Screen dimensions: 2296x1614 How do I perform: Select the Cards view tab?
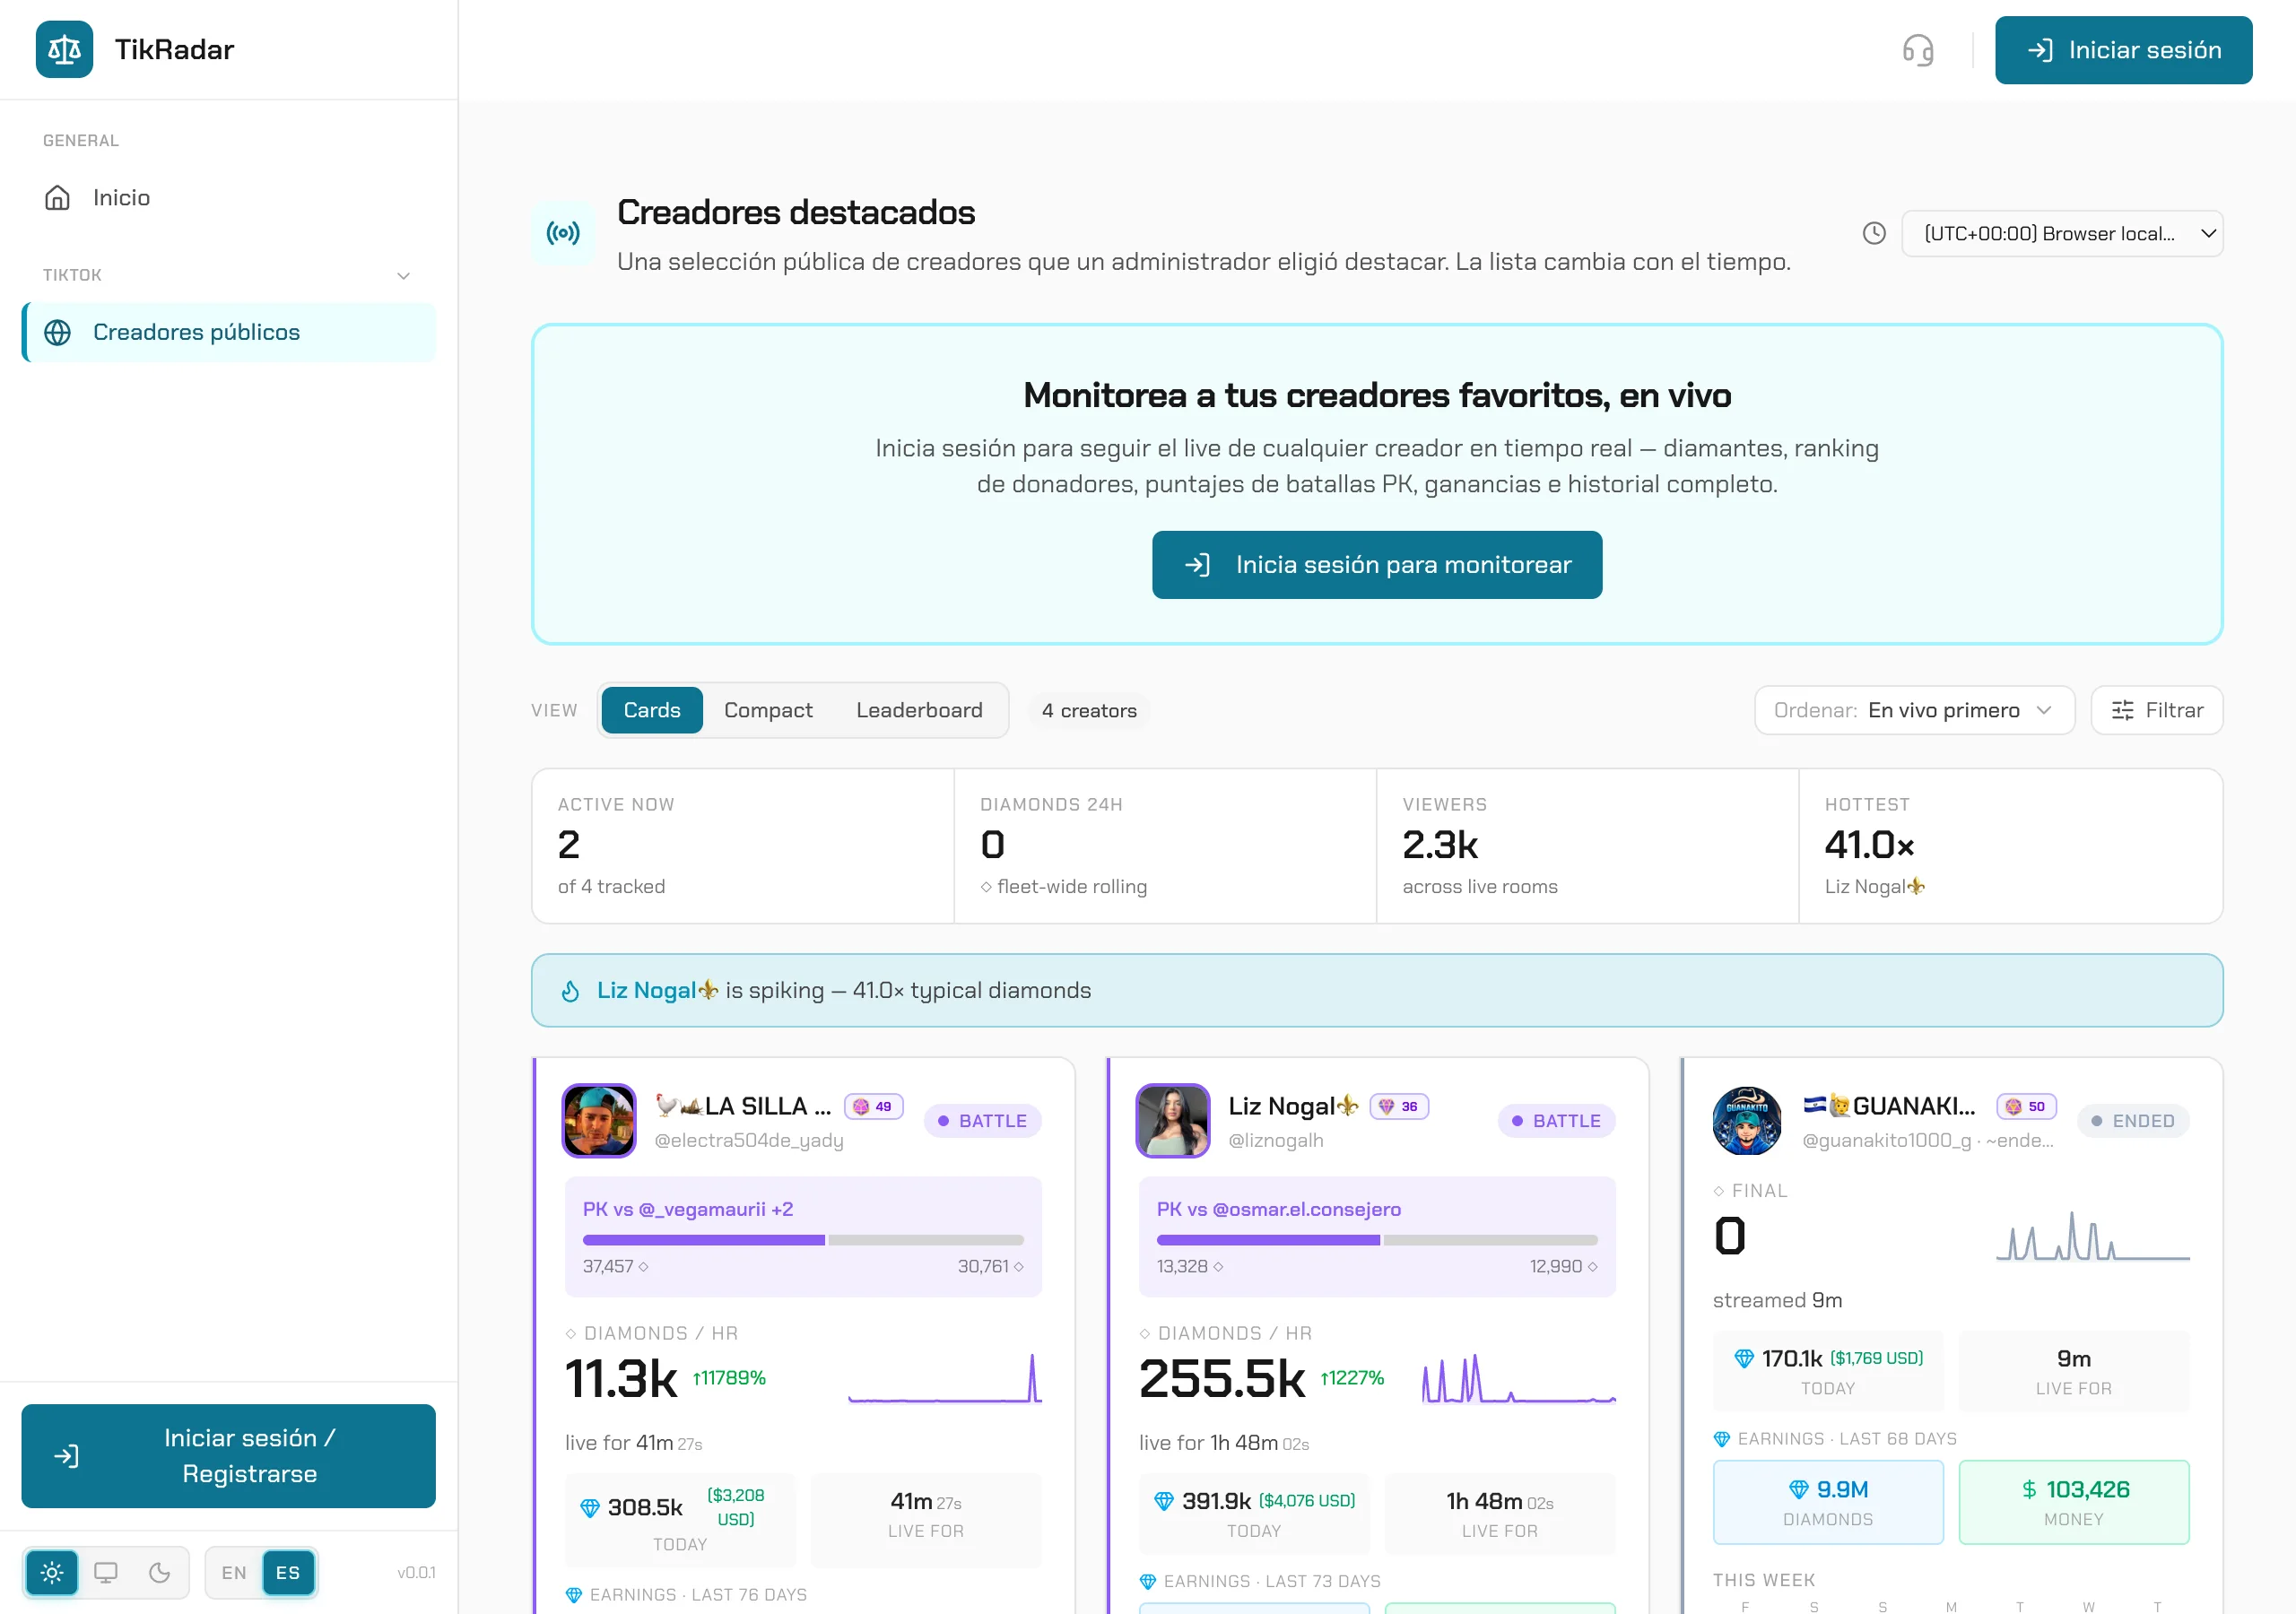pyautogui.click(x=652, y=710)
